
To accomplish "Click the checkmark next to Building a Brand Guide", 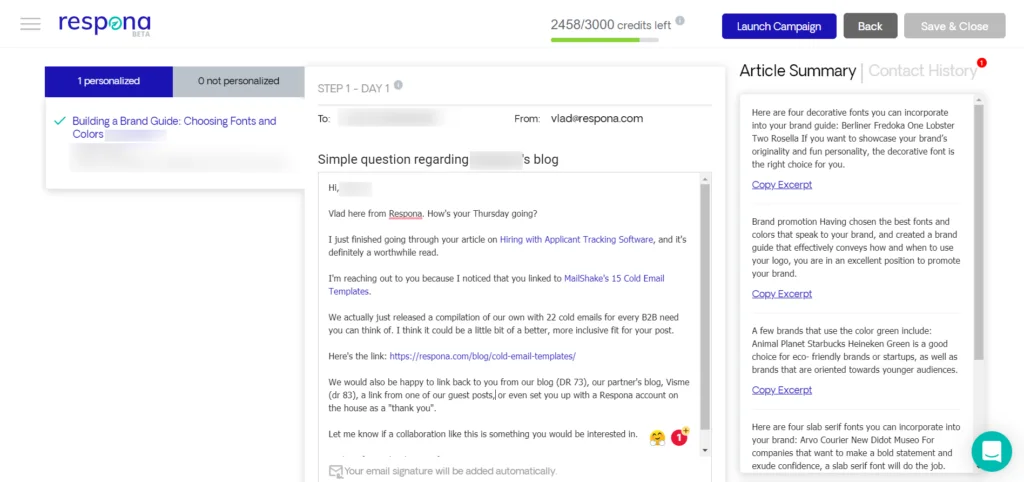I will [60, 121].
